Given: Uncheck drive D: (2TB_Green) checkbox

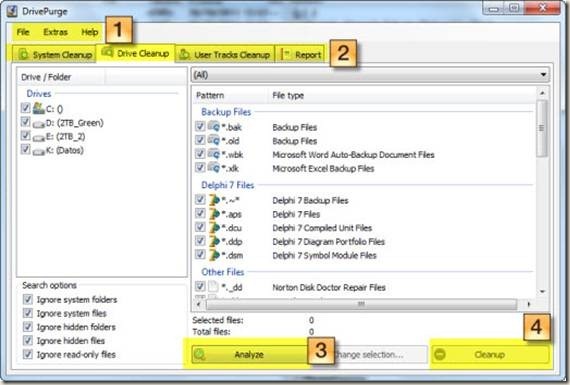Looking at the screenshot, I should pyautogui.click(x=25, y=121).
